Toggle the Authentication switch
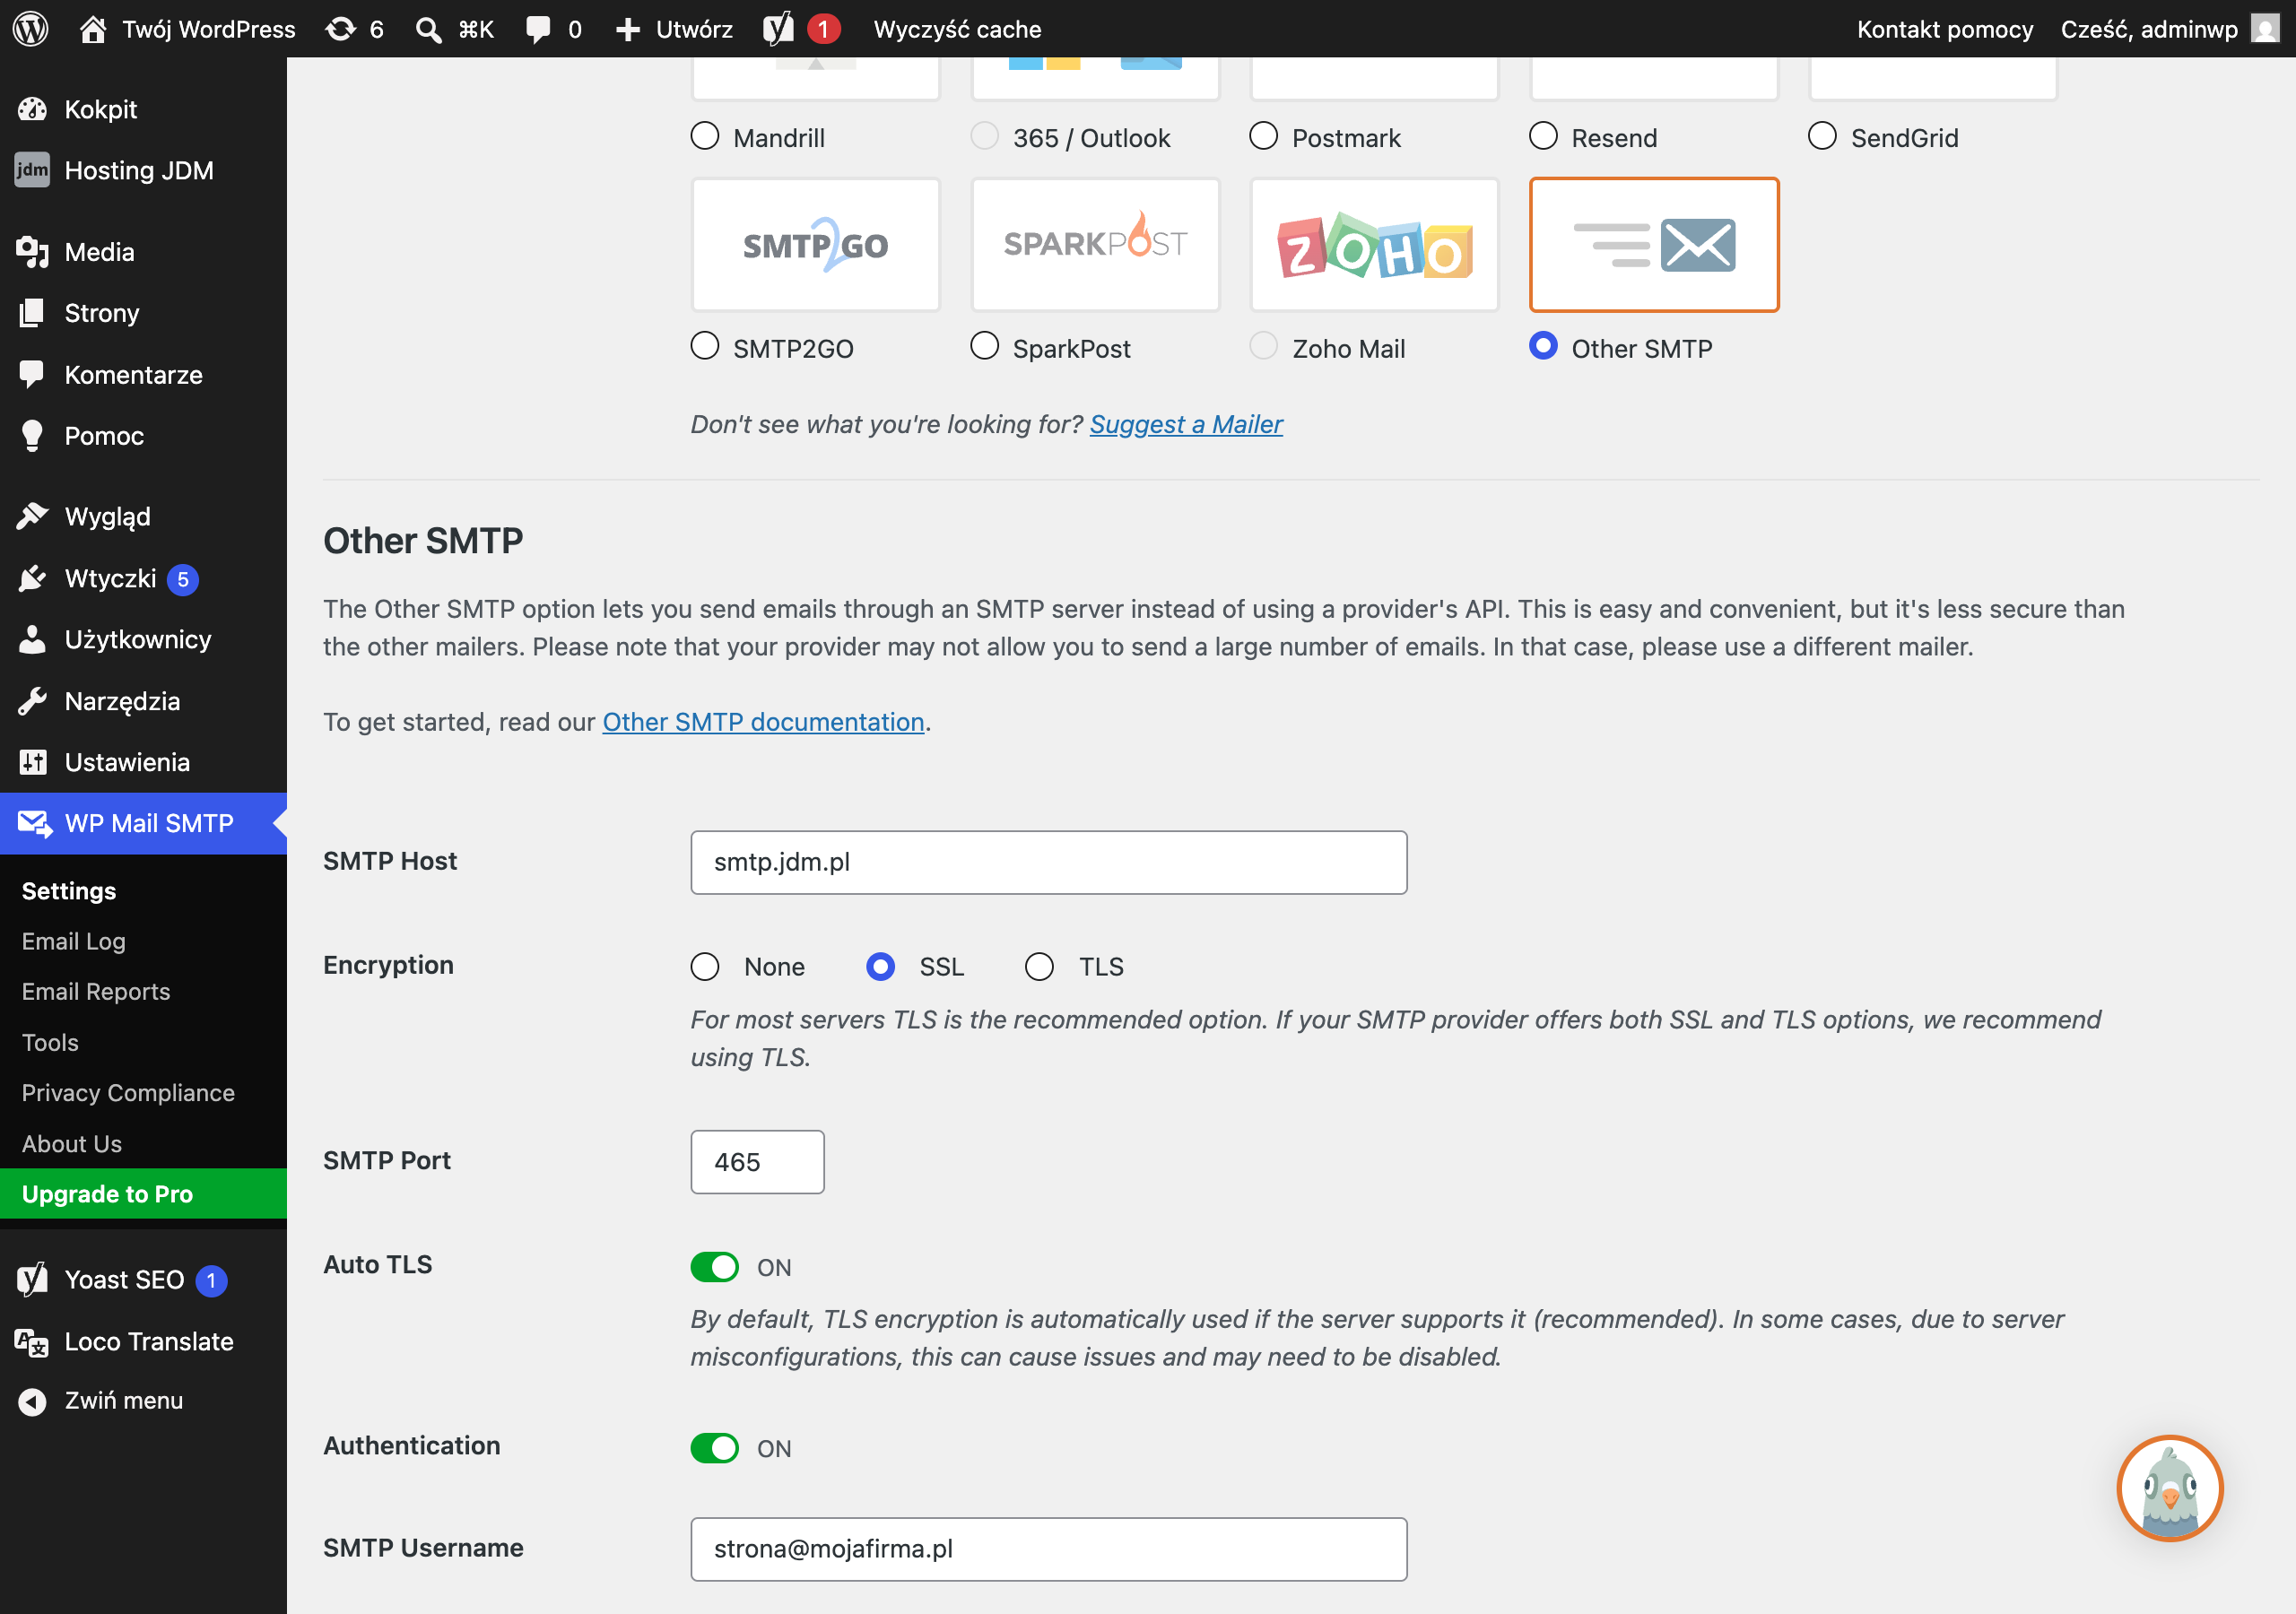The height and width of the screenshot is (1614, 2296). [x=715, y=1448]
